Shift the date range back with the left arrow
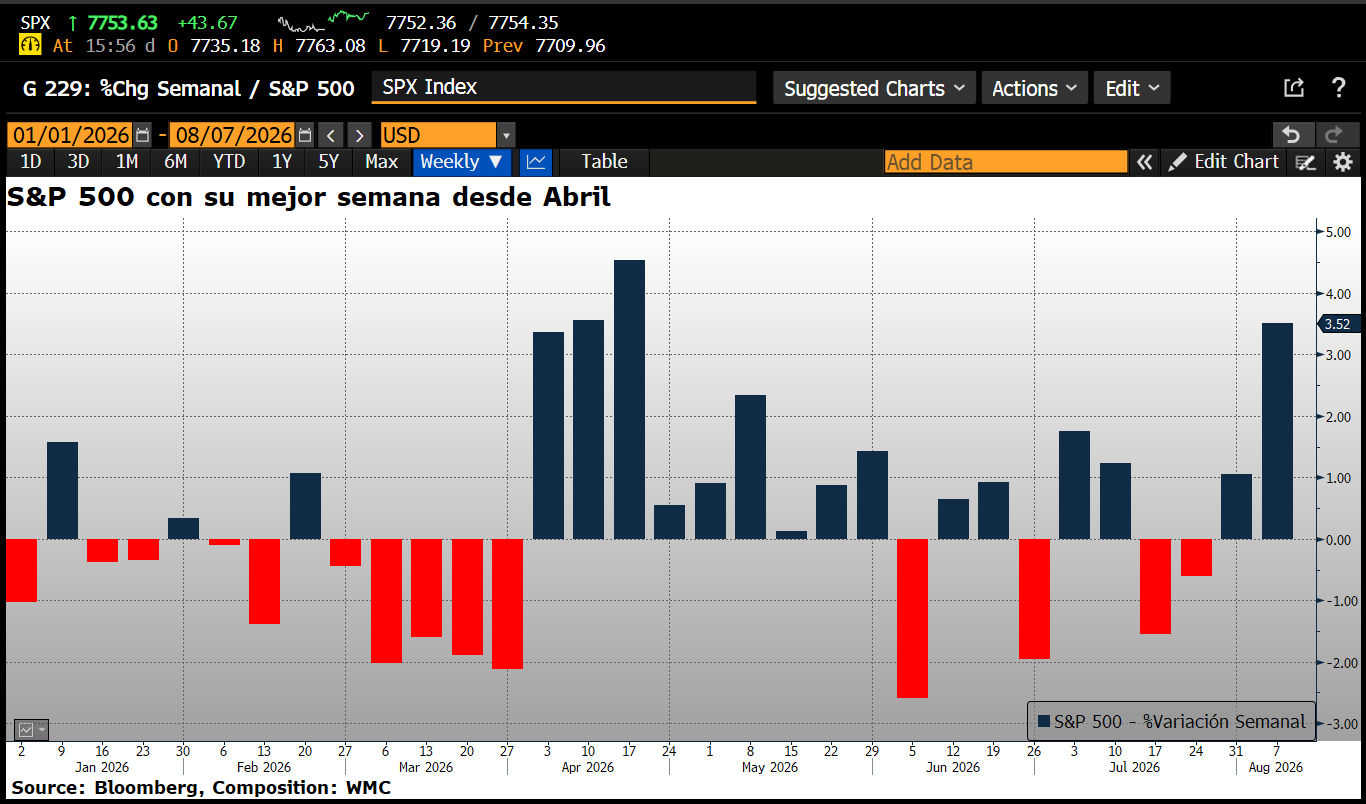 (x=331, y=135)
